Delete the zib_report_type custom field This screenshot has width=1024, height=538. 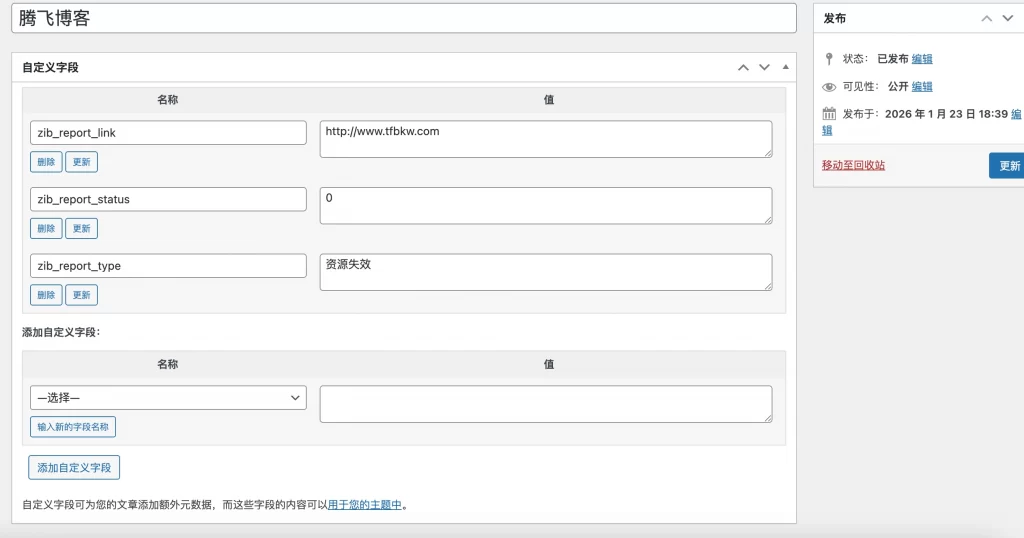pos(46,295)
